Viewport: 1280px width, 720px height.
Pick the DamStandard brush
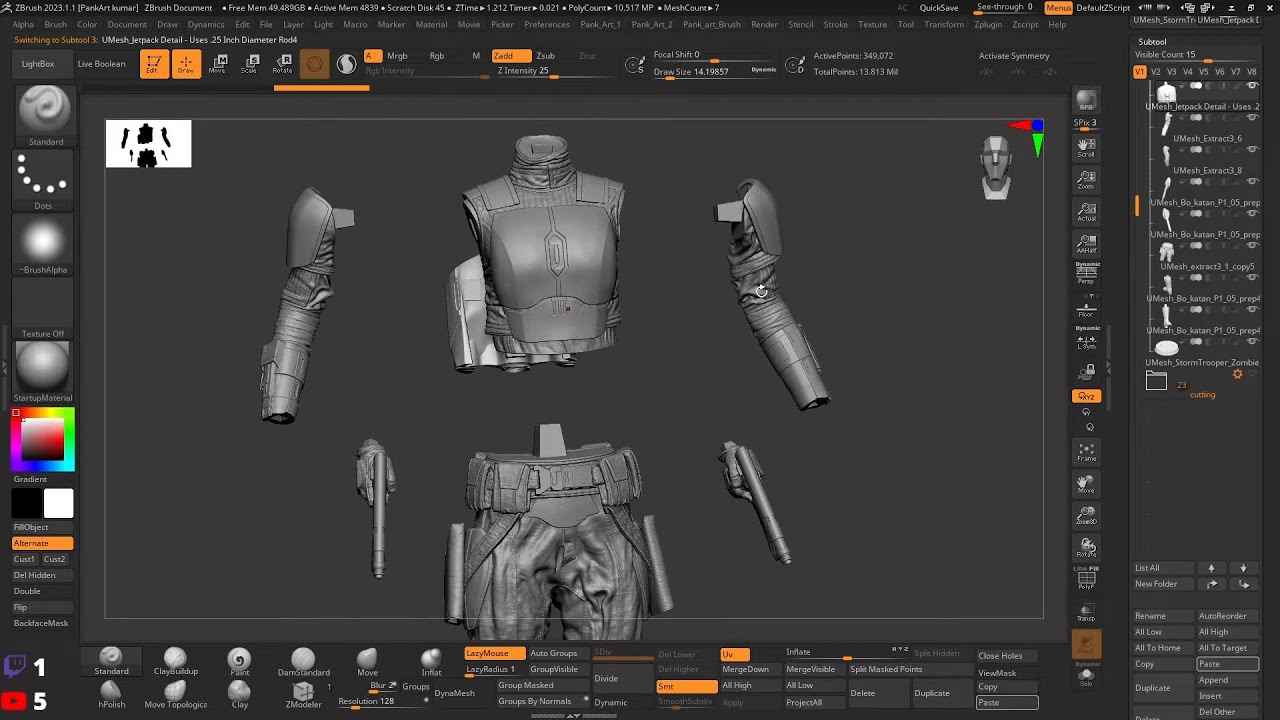303,661
